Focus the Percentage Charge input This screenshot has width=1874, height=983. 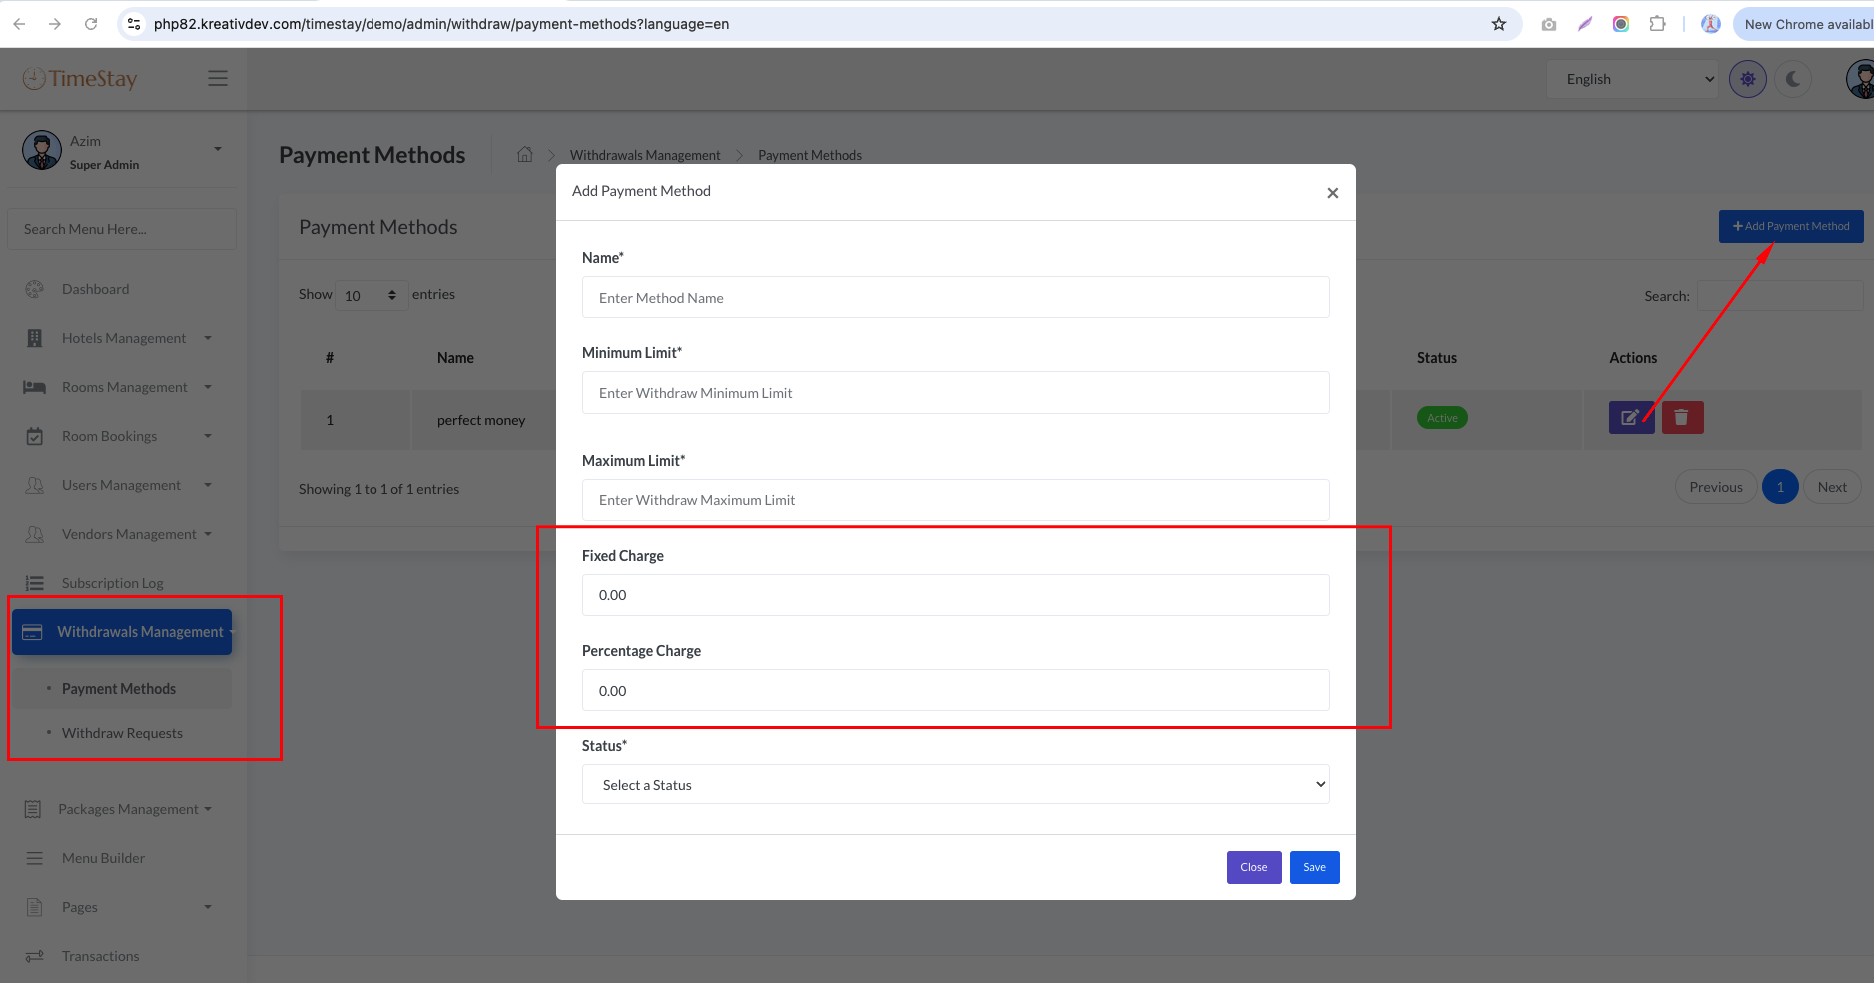point(956,691)
